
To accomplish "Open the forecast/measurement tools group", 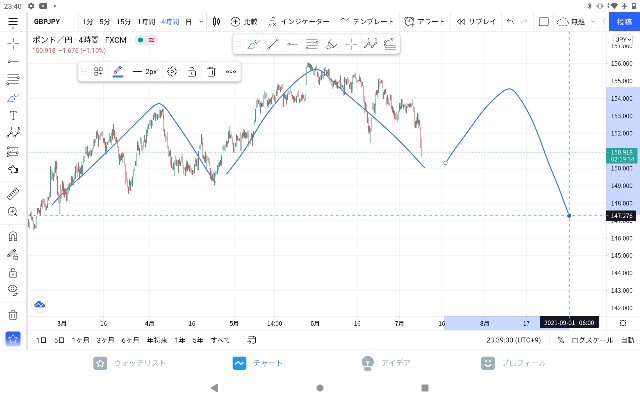I will click(13, 151).
